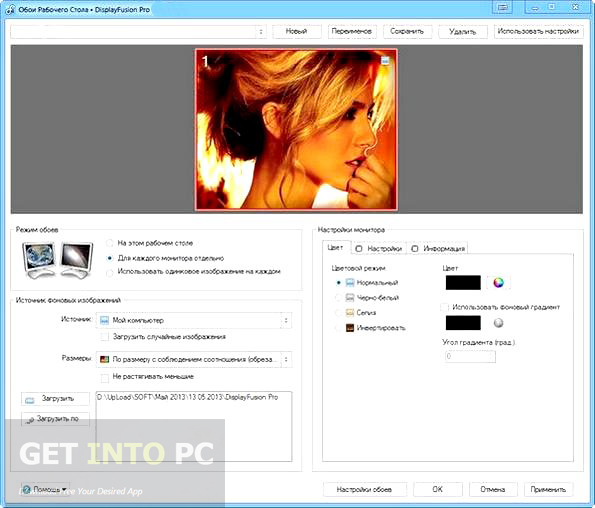This screenshot has height=508, width=595.
Task: Expand the Помощь menu button
Action: (46, 489)
